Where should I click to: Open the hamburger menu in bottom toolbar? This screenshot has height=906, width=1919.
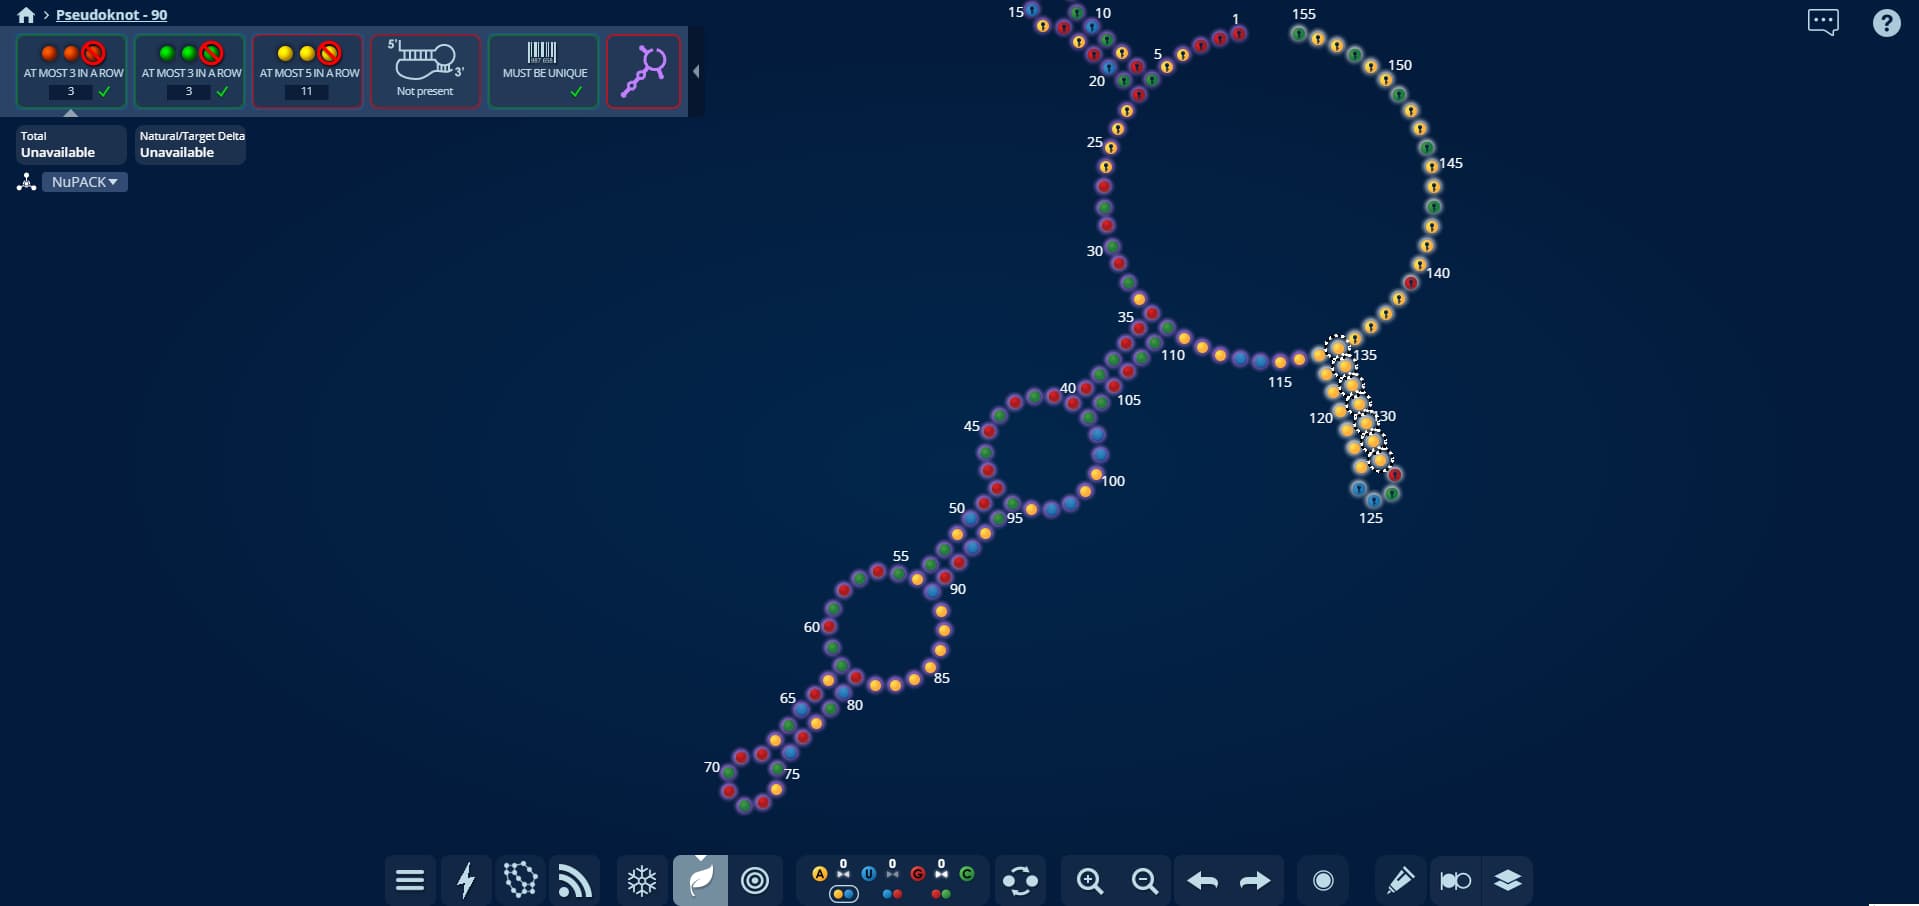[410, 880]
